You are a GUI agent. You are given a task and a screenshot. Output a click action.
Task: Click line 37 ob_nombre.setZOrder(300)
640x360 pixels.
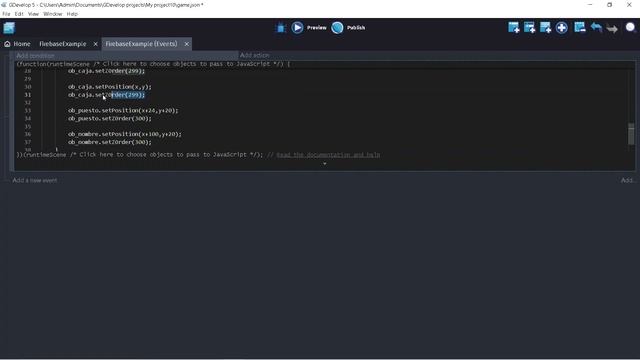(x=110, y=142)
